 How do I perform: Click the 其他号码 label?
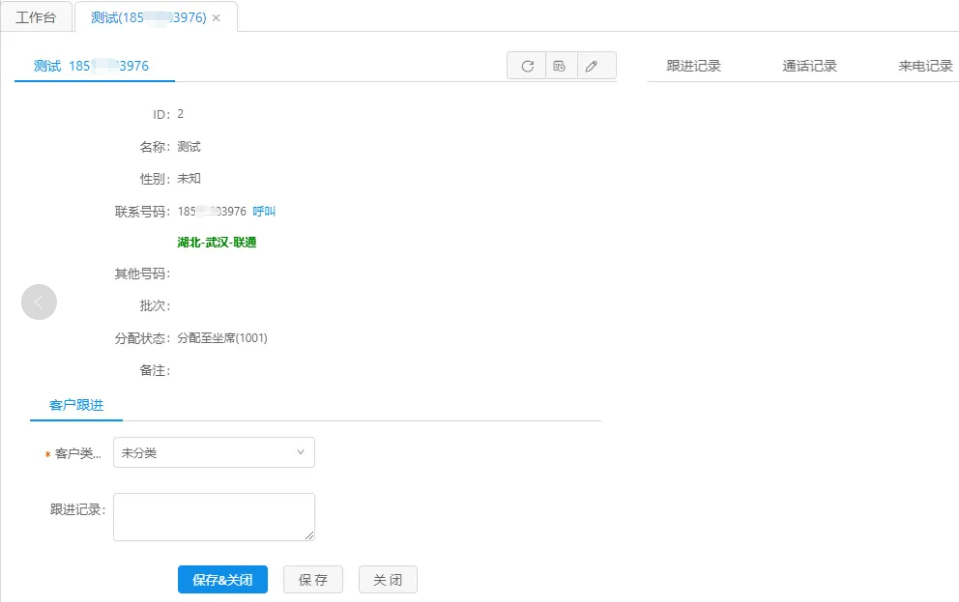(142, 273)
